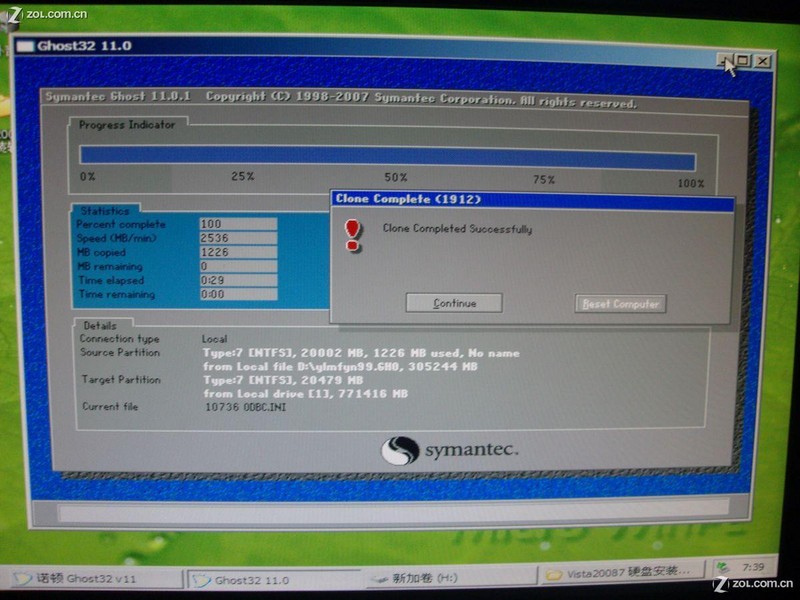Screen dimensions: 800x600
Task: Click the 'from Local drive [1], 771416 MB' line
Action: pos(306,393)
